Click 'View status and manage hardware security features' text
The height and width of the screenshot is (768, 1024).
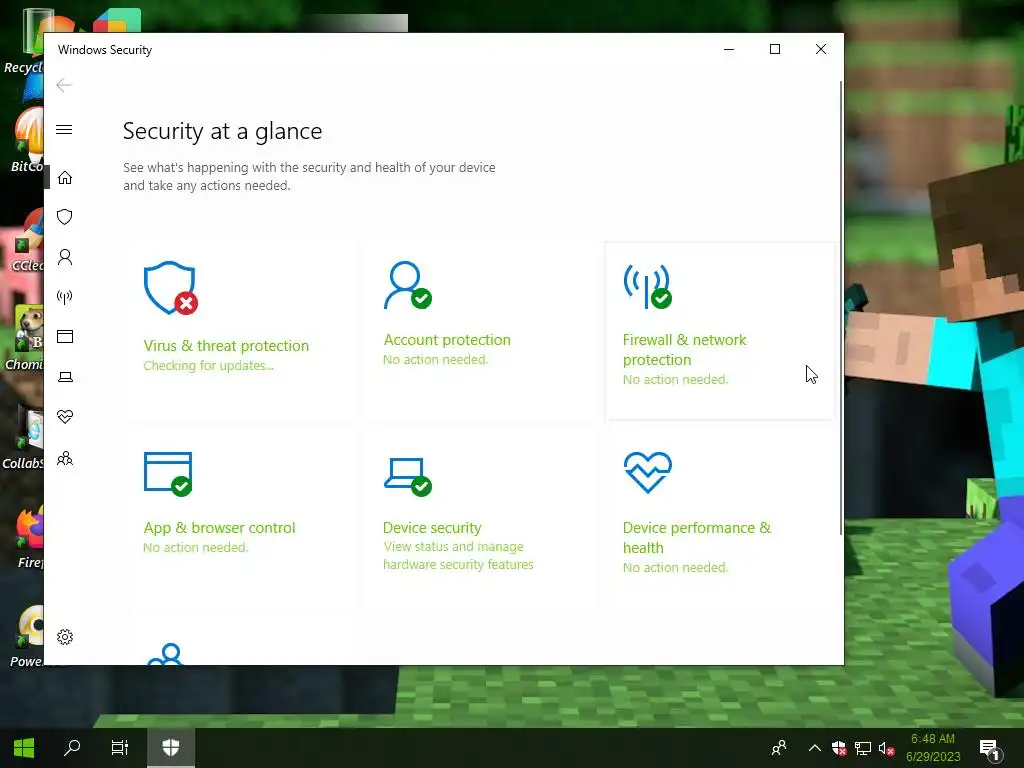pos(458,555)
